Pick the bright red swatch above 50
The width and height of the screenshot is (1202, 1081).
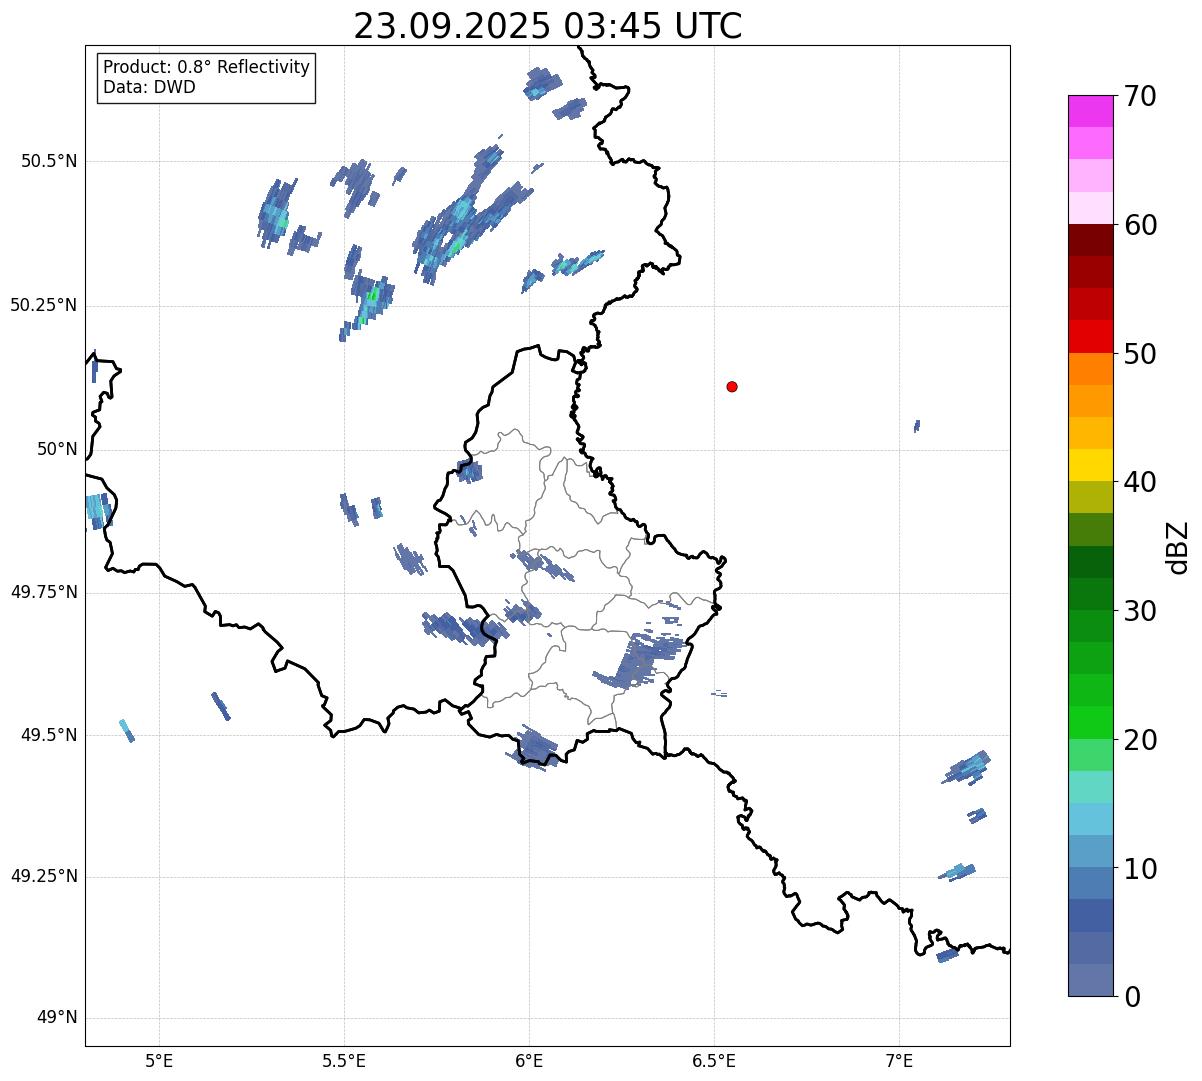(x=1090, y=336)
